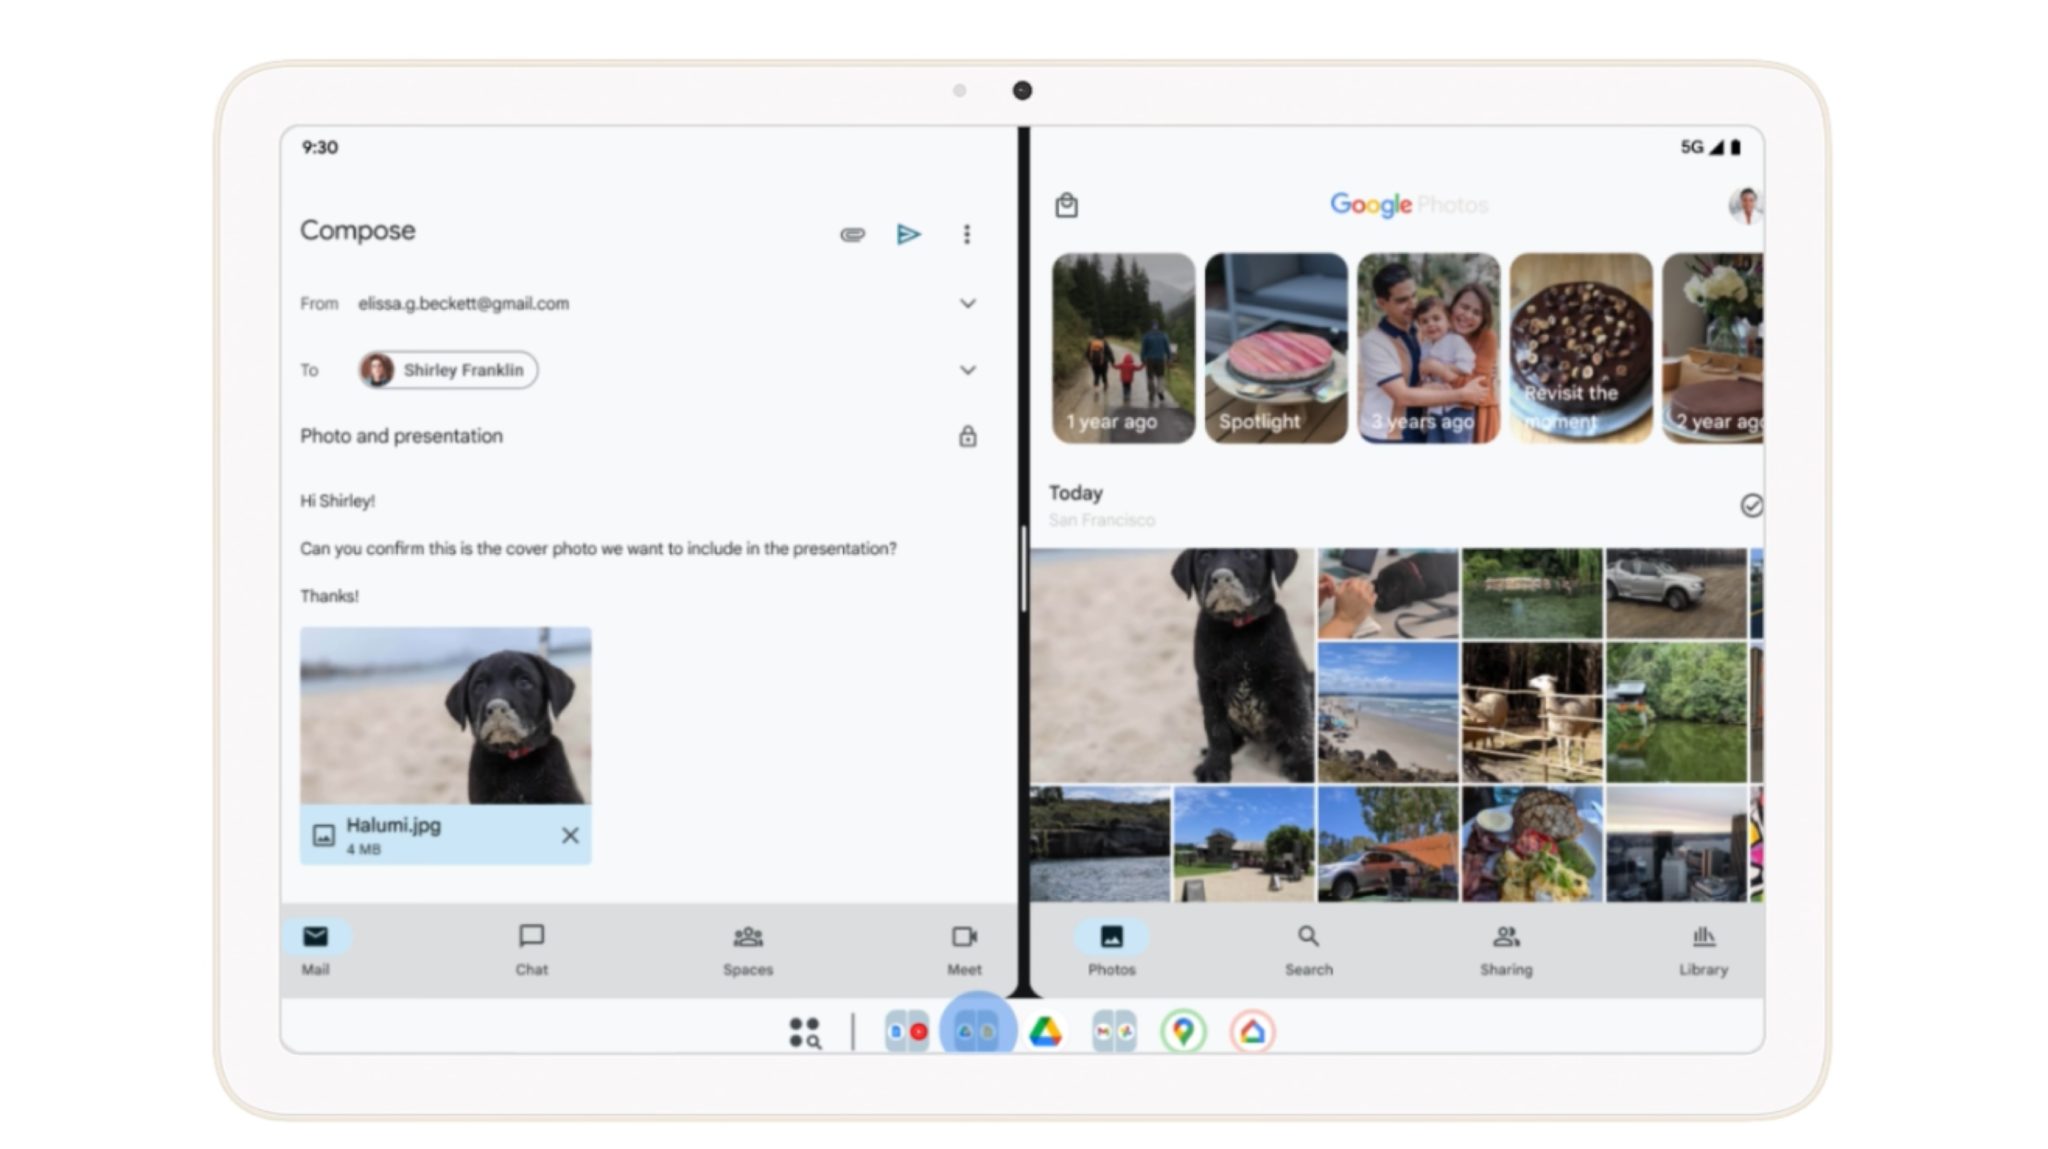Go to the Library tab in Photos
This screenshot has height=1149, width=2048.
click(1703, 948)
